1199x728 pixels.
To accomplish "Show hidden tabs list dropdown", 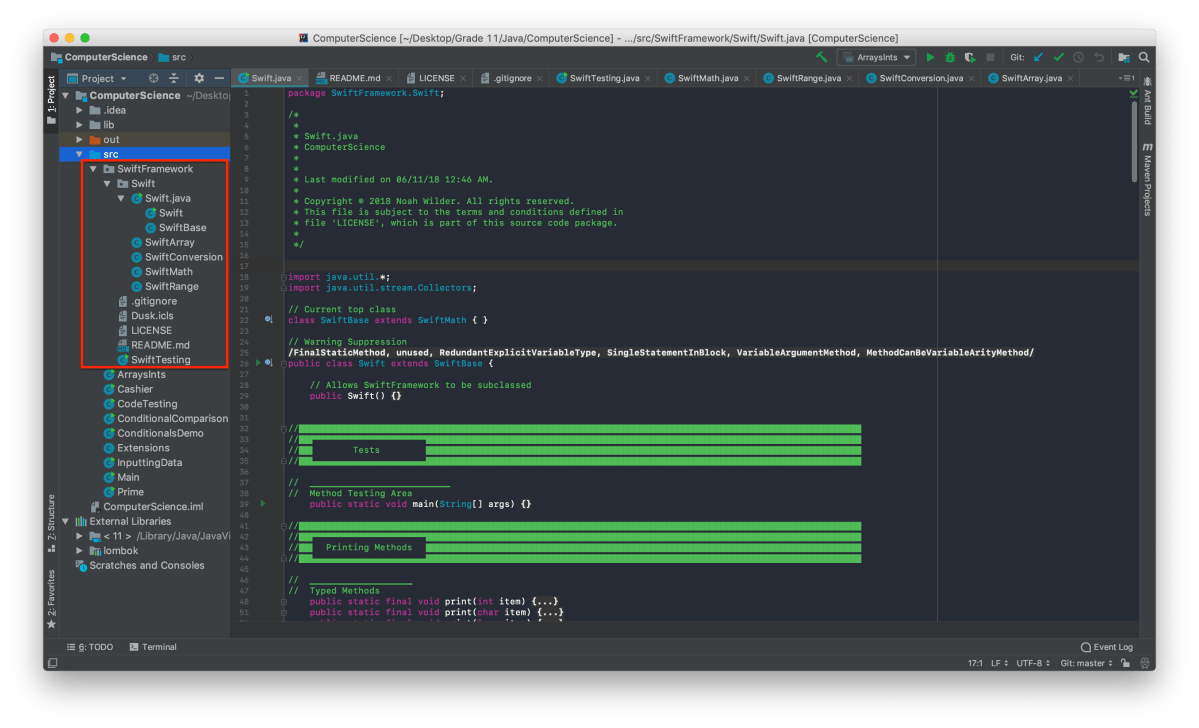I will [1126, 78].
